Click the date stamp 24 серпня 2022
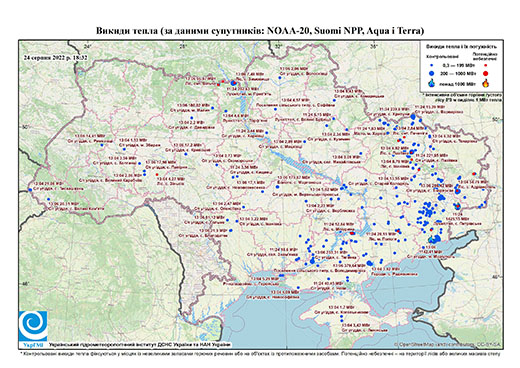 pos(55,57)
